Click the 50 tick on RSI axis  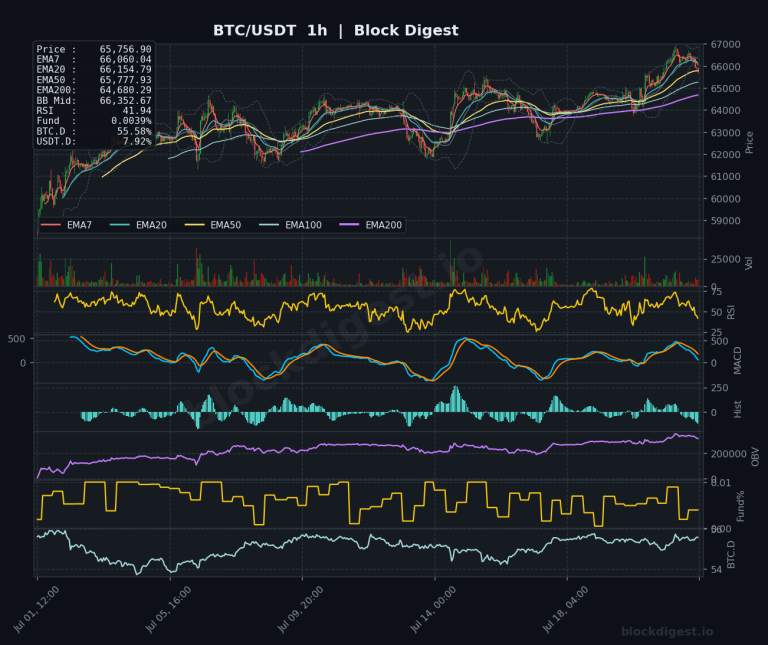716,312
